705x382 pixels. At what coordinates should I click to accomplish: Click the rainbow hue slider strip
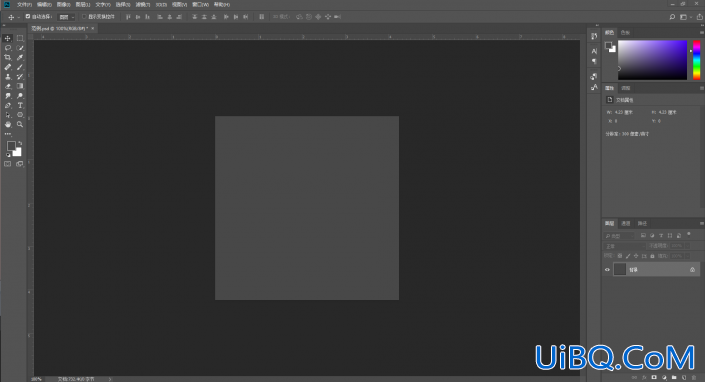tap(696, 60)
